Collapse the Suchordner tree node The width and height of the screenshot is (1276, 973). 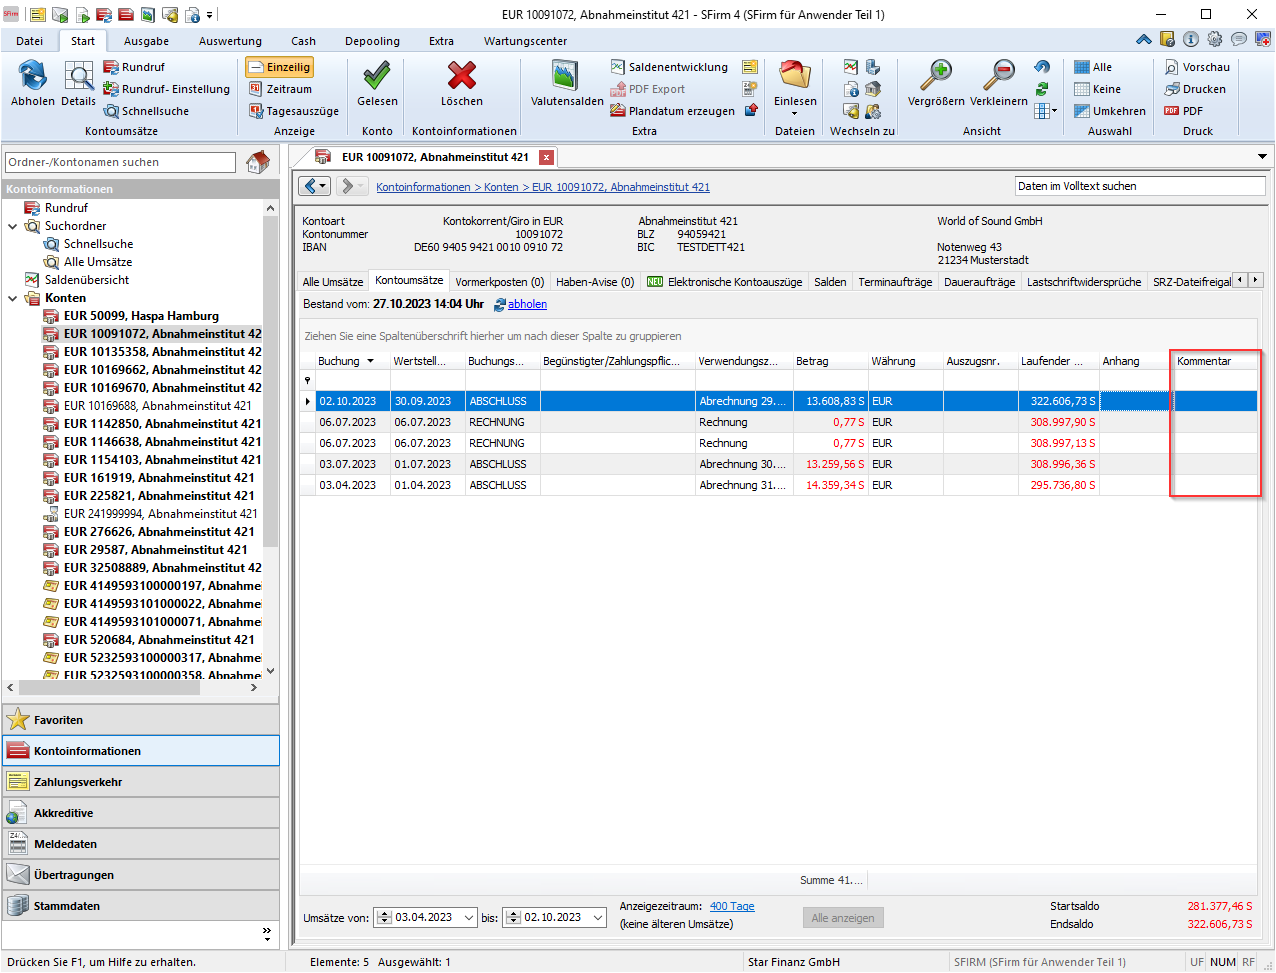[13, 226]
